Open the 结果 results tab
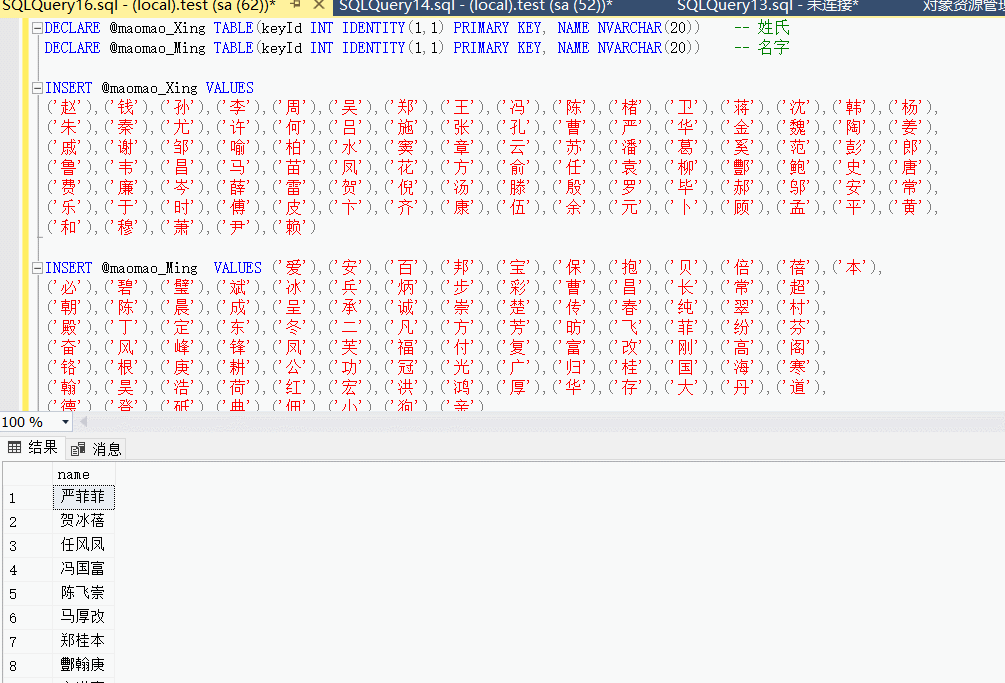Image resolution: width=1005 pixels, height=683 pixels. pyautogui.click(x=33, y=447)
